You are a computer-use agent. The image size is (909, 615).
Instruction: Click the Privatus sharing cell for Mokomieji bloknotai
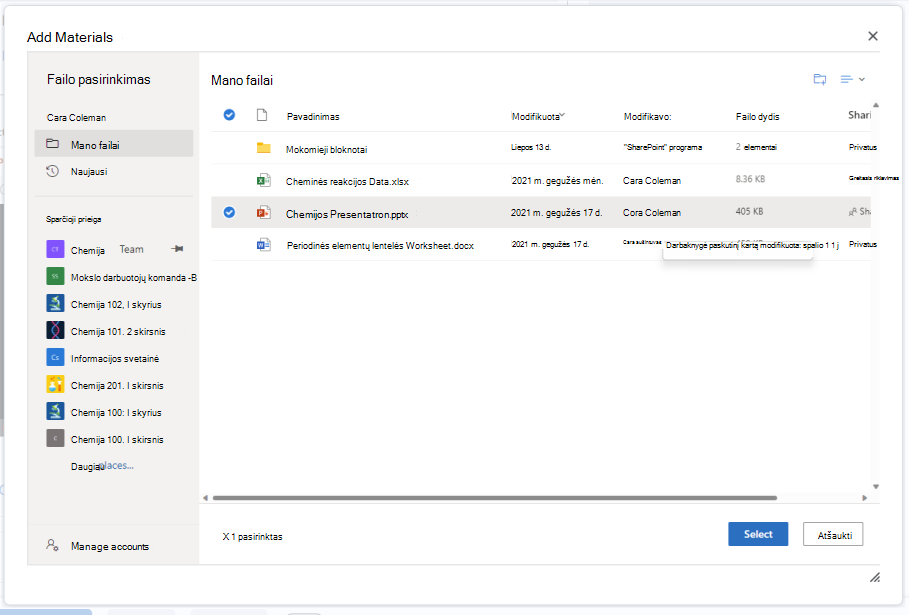(x=863, y=147)
